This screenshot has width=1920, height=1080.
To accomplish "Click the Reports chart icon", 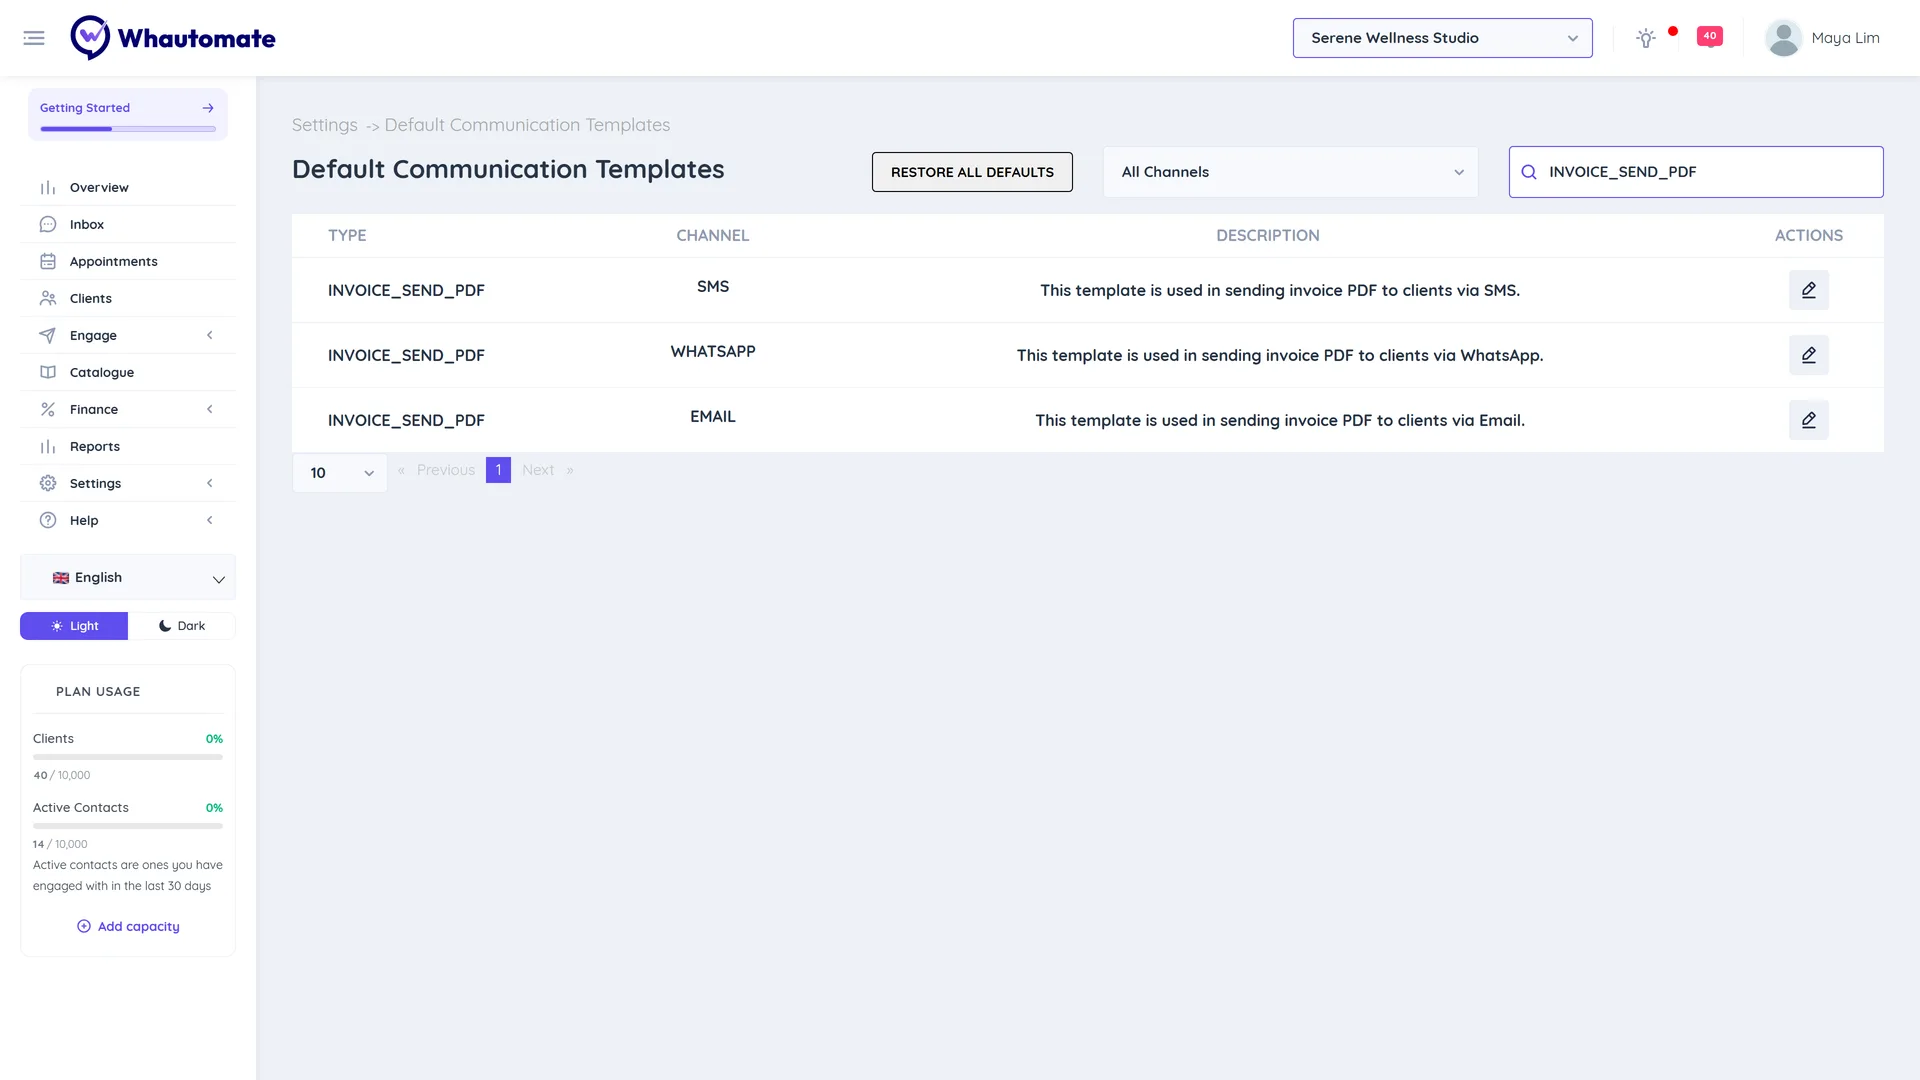I will click(x=48, y=447).
